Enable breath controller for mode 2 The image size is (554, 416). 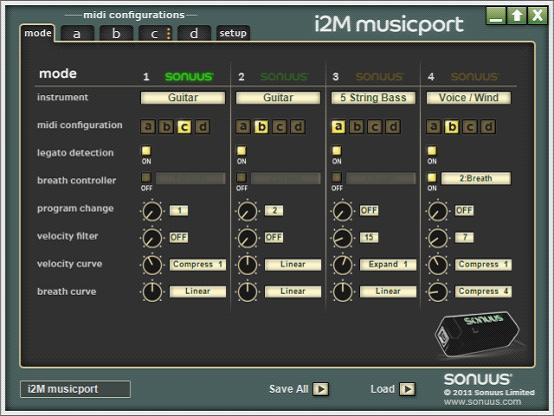coord(241,177)
